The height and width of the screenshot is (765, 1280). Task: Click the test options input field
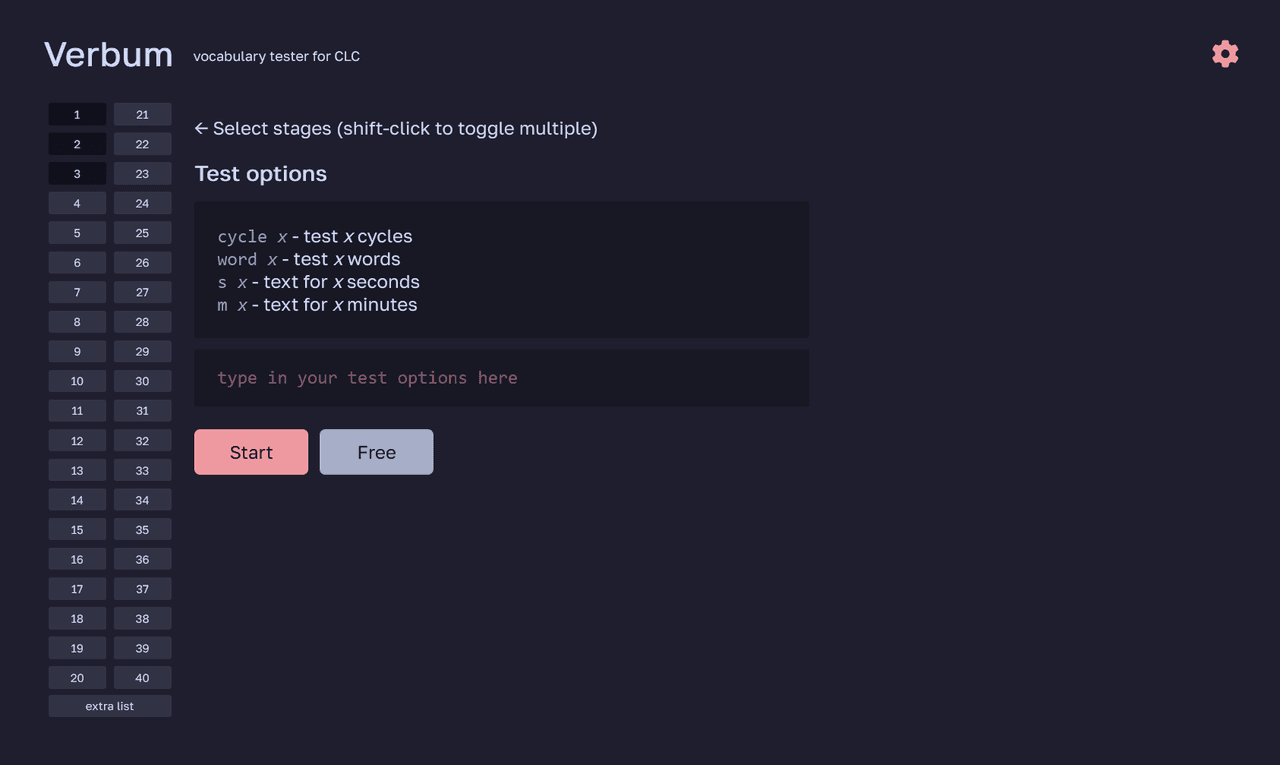tap(501, 378)
